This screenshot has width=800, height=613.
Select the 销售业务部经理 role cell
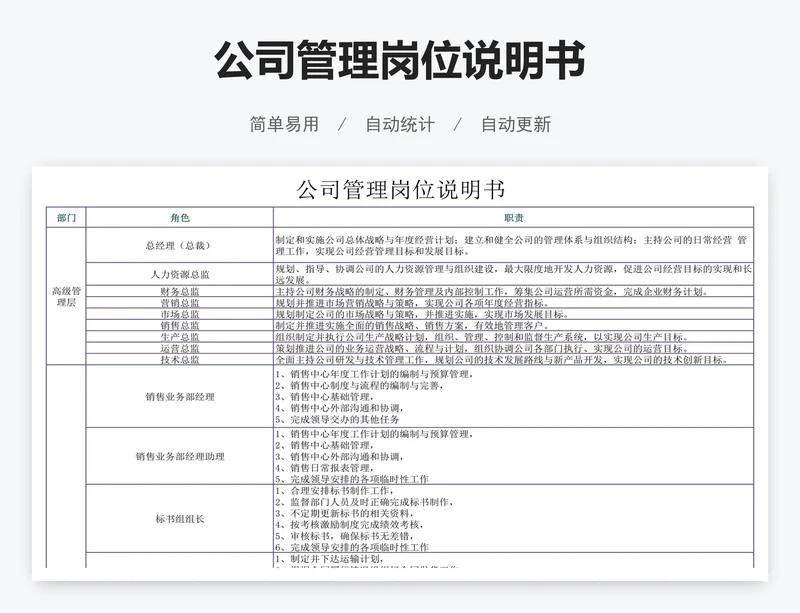(180, 397)
